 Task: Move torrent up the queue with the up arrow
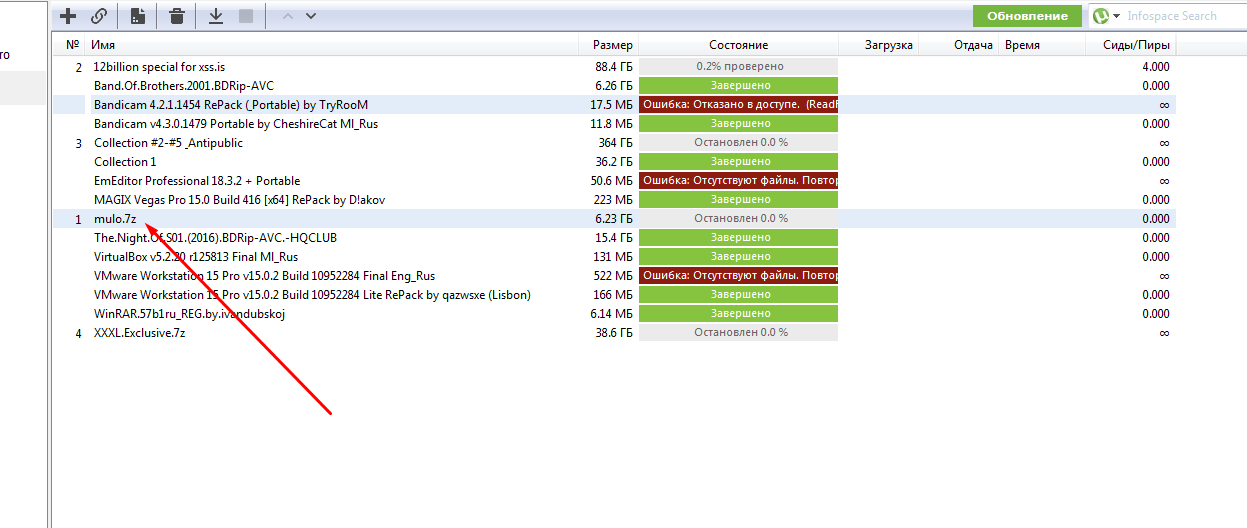288,16
